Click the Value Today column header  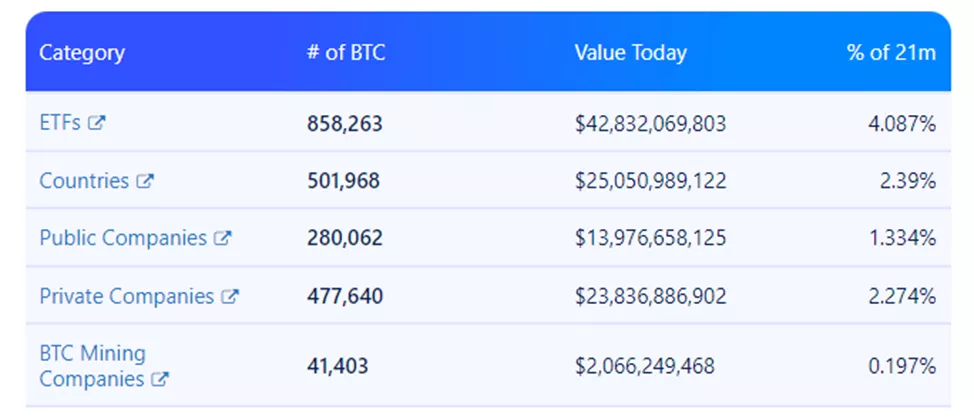630,52
